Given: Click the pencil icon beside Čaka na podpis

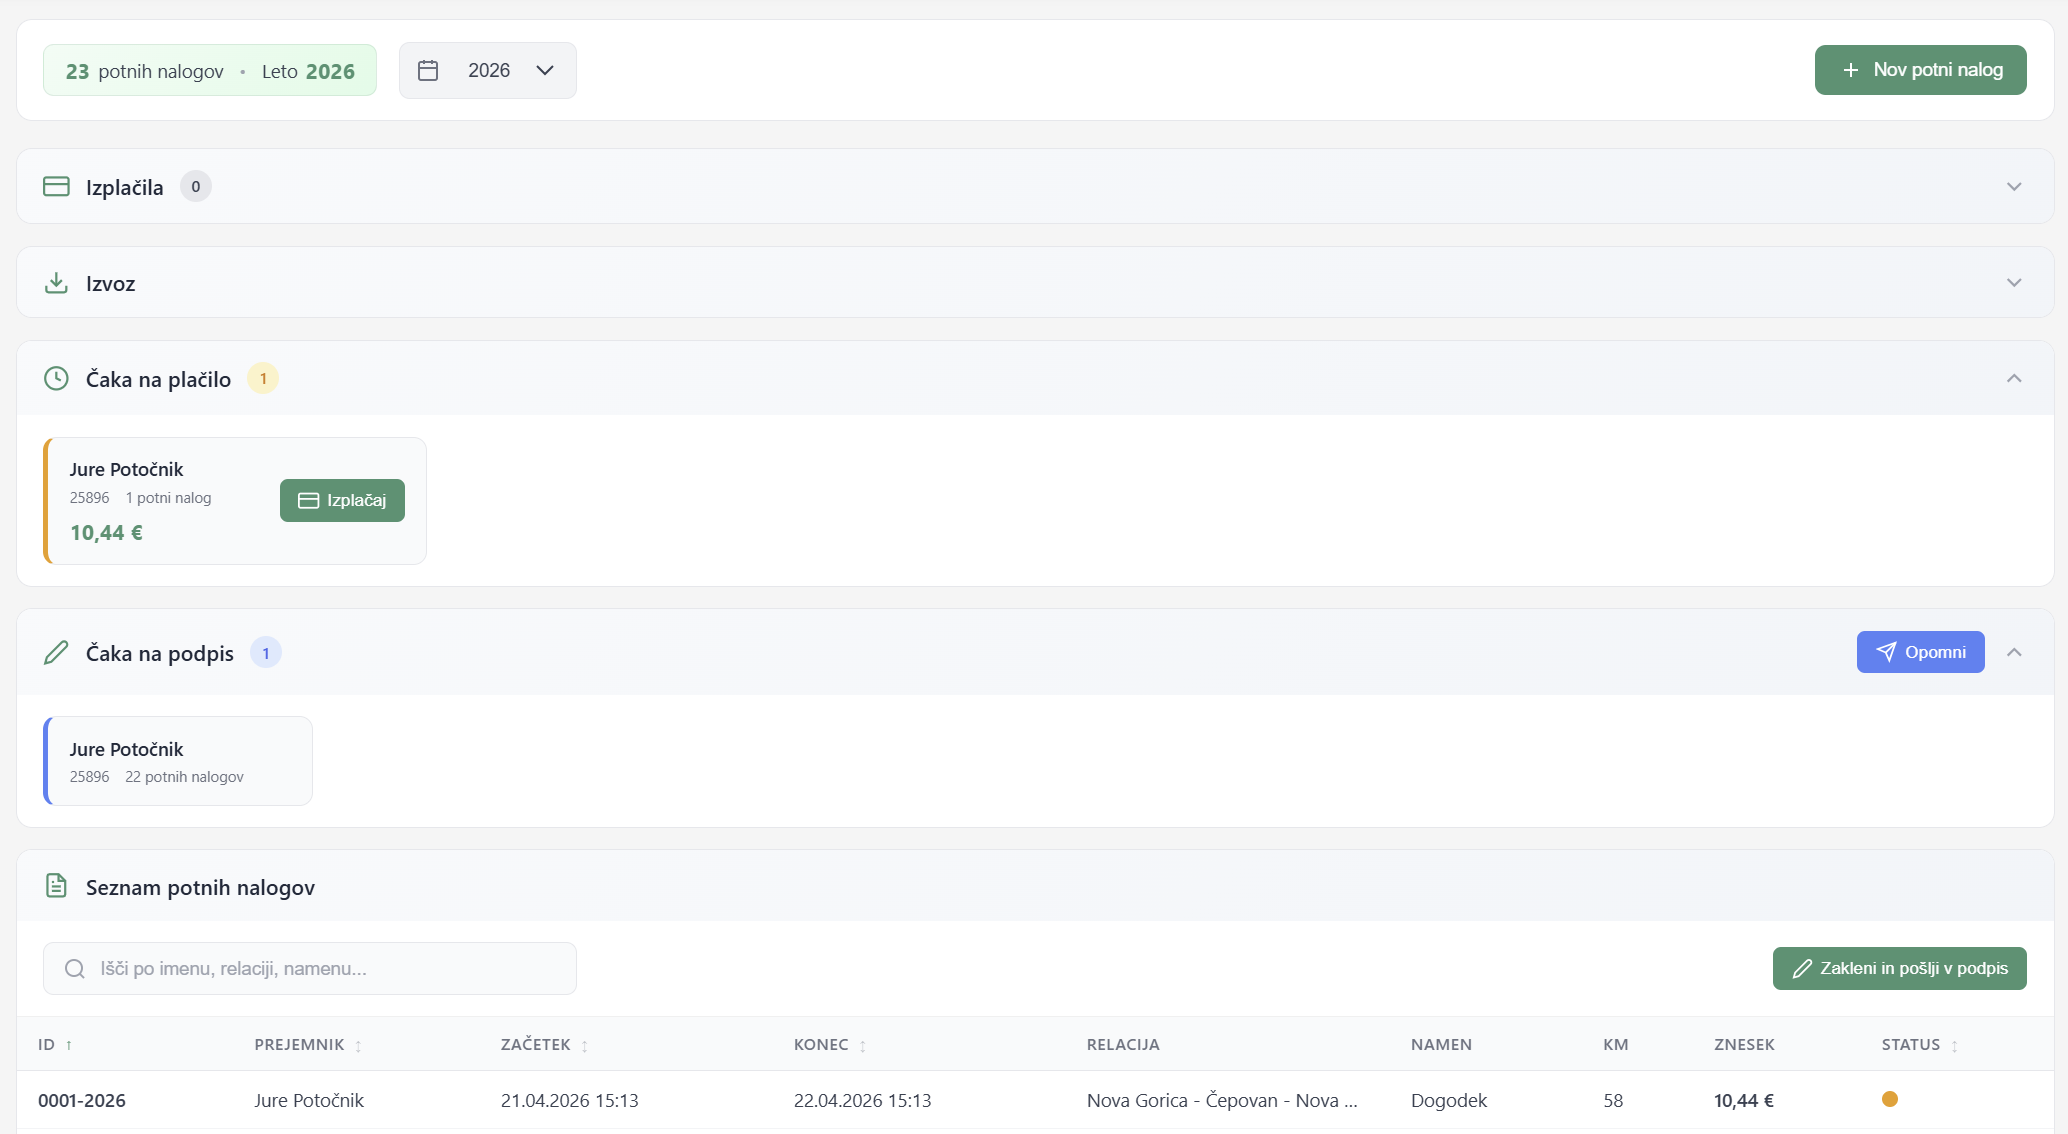Looking at the screenshot, I should [x=56, y=653].
